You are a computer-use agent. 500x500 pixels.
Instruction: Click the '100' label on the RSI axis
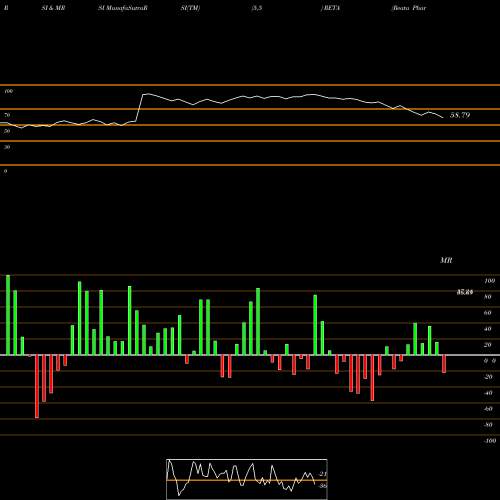click(8, 91)
